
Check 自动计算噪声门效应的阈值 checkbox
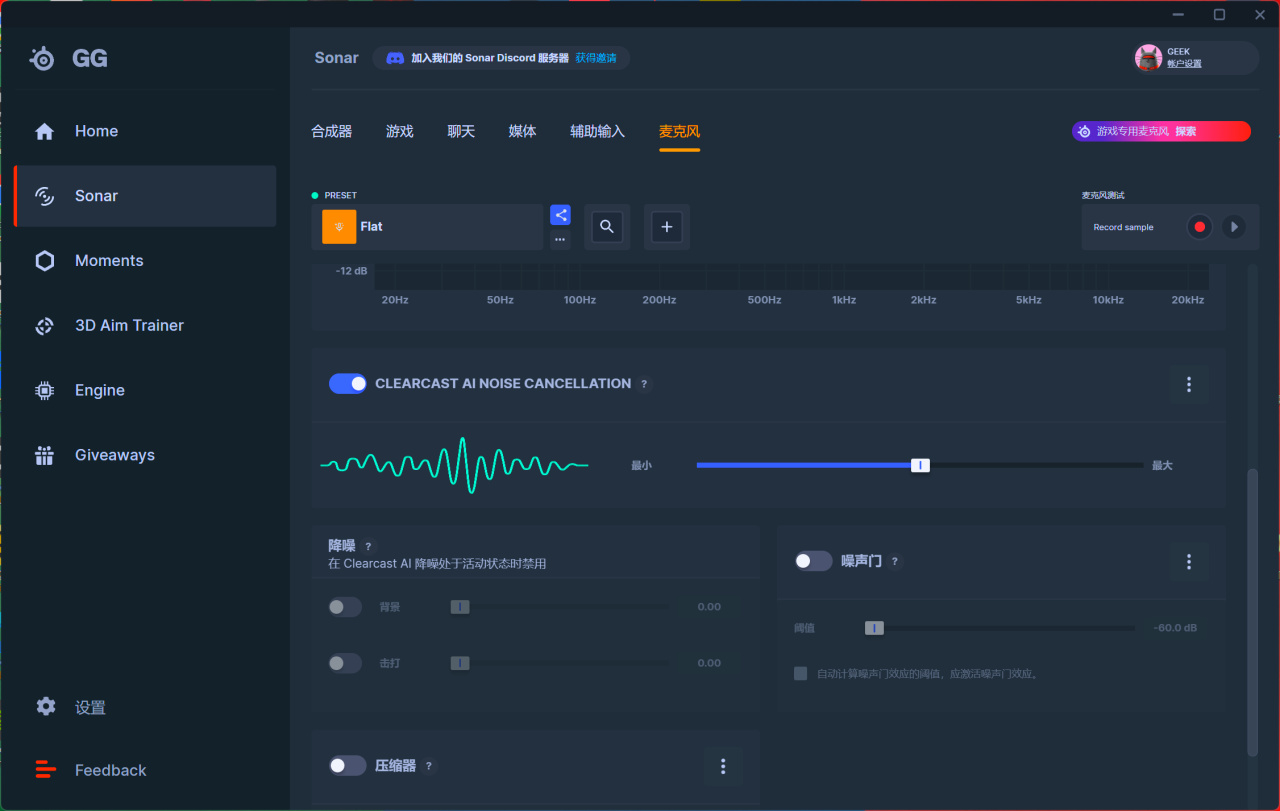pos(801,674)
